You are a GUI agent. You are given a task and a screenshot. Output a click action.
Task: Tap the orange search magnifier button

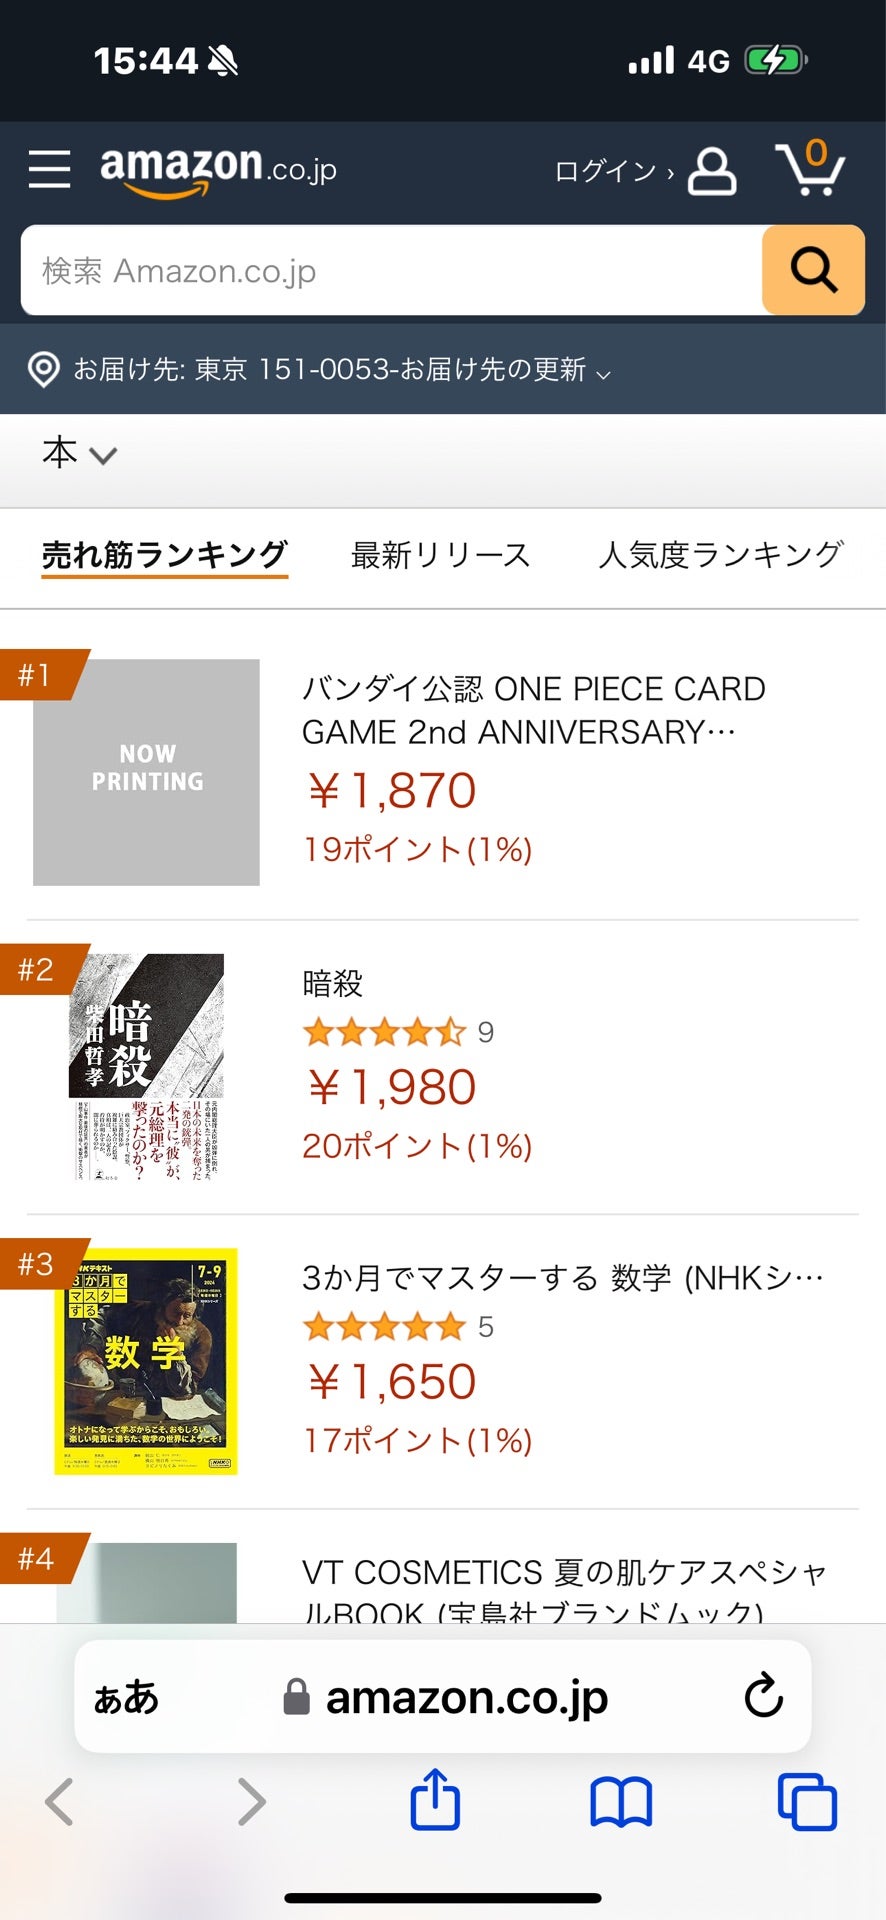[813, 270]
